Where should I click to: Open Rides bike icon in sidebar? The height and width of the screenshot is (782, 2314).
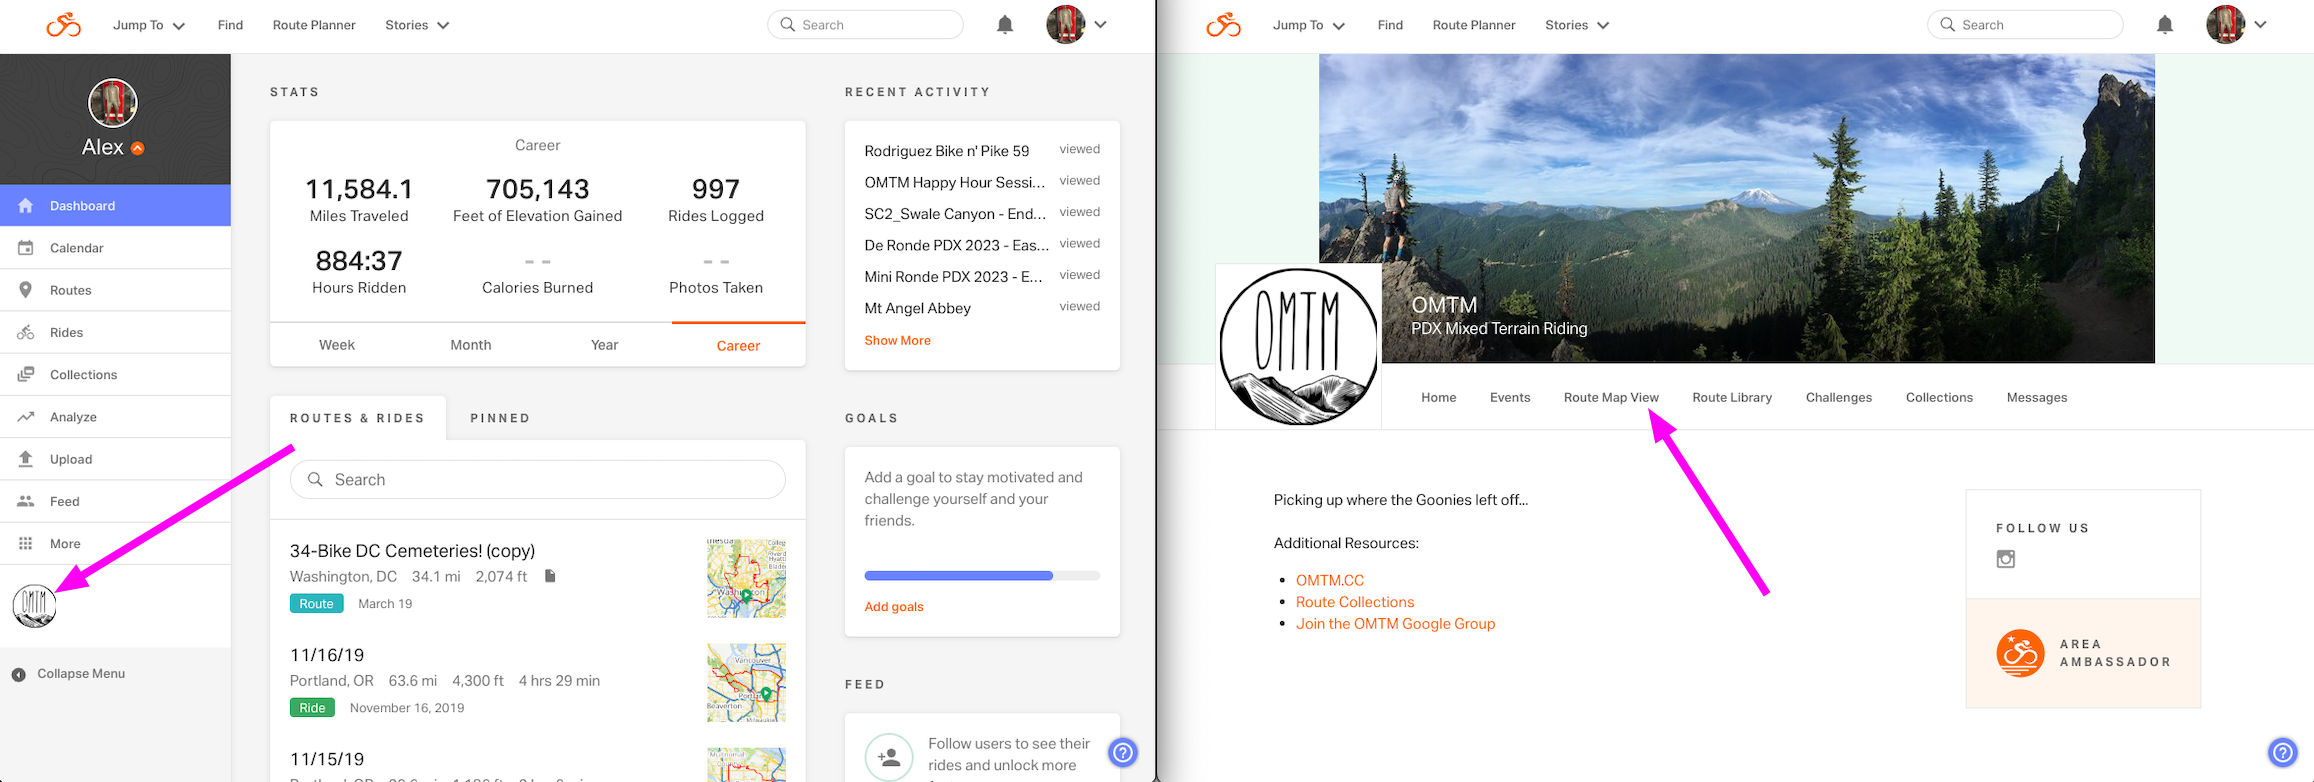[26, 332]
